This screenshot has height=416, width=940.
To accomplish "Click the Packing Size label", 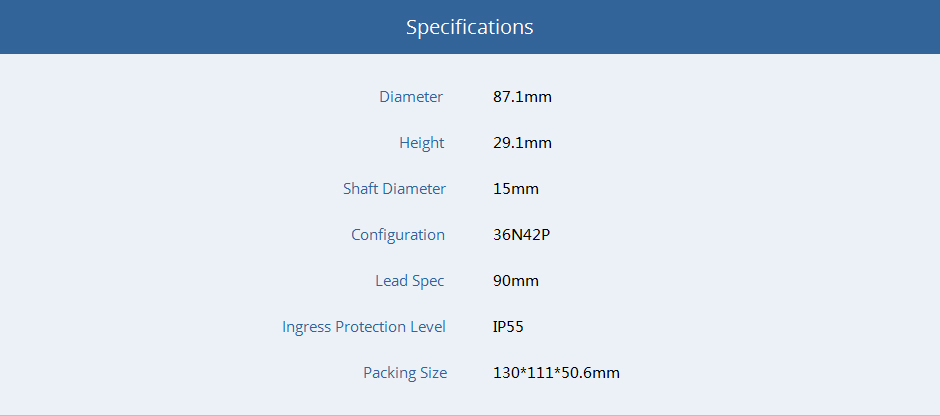I will [405, 373].
